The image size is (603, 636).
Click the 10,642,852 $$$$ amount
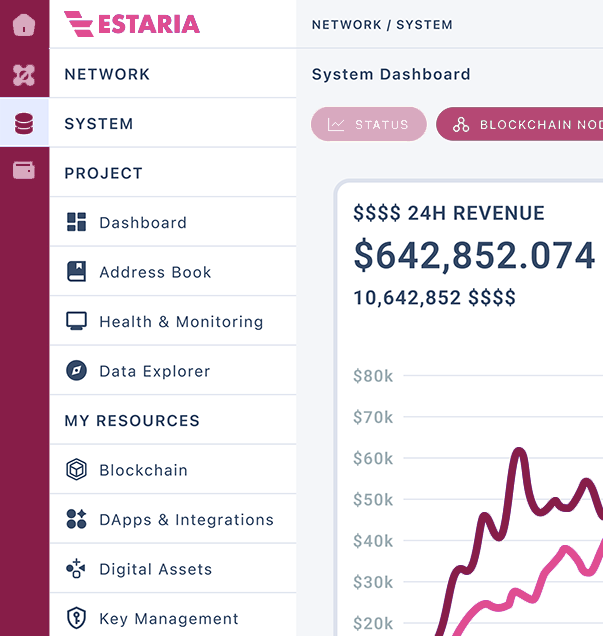click(x=434, y=298)
